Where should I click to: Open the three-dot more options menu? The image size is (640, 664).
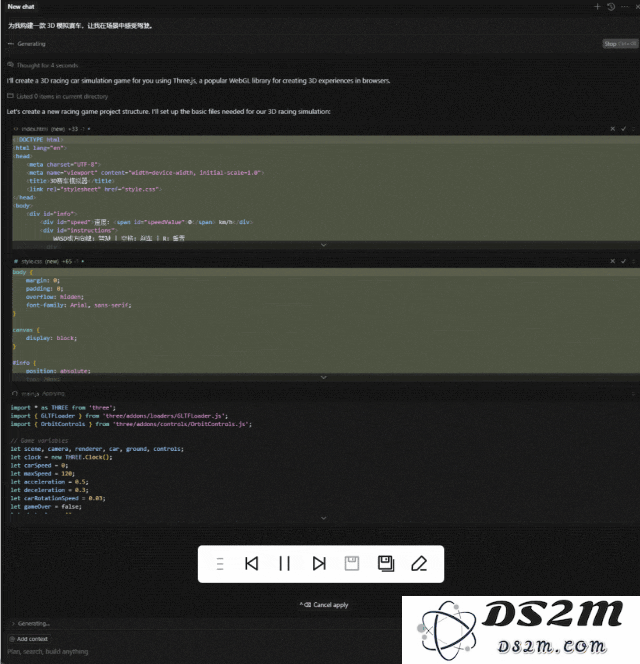point(625,7)
